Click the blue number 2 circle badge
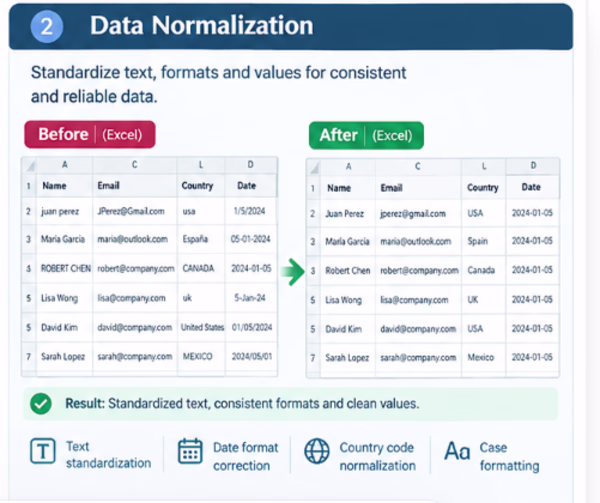Image resolution: width=600 pixels, height=503 pixels. [47, 26]
